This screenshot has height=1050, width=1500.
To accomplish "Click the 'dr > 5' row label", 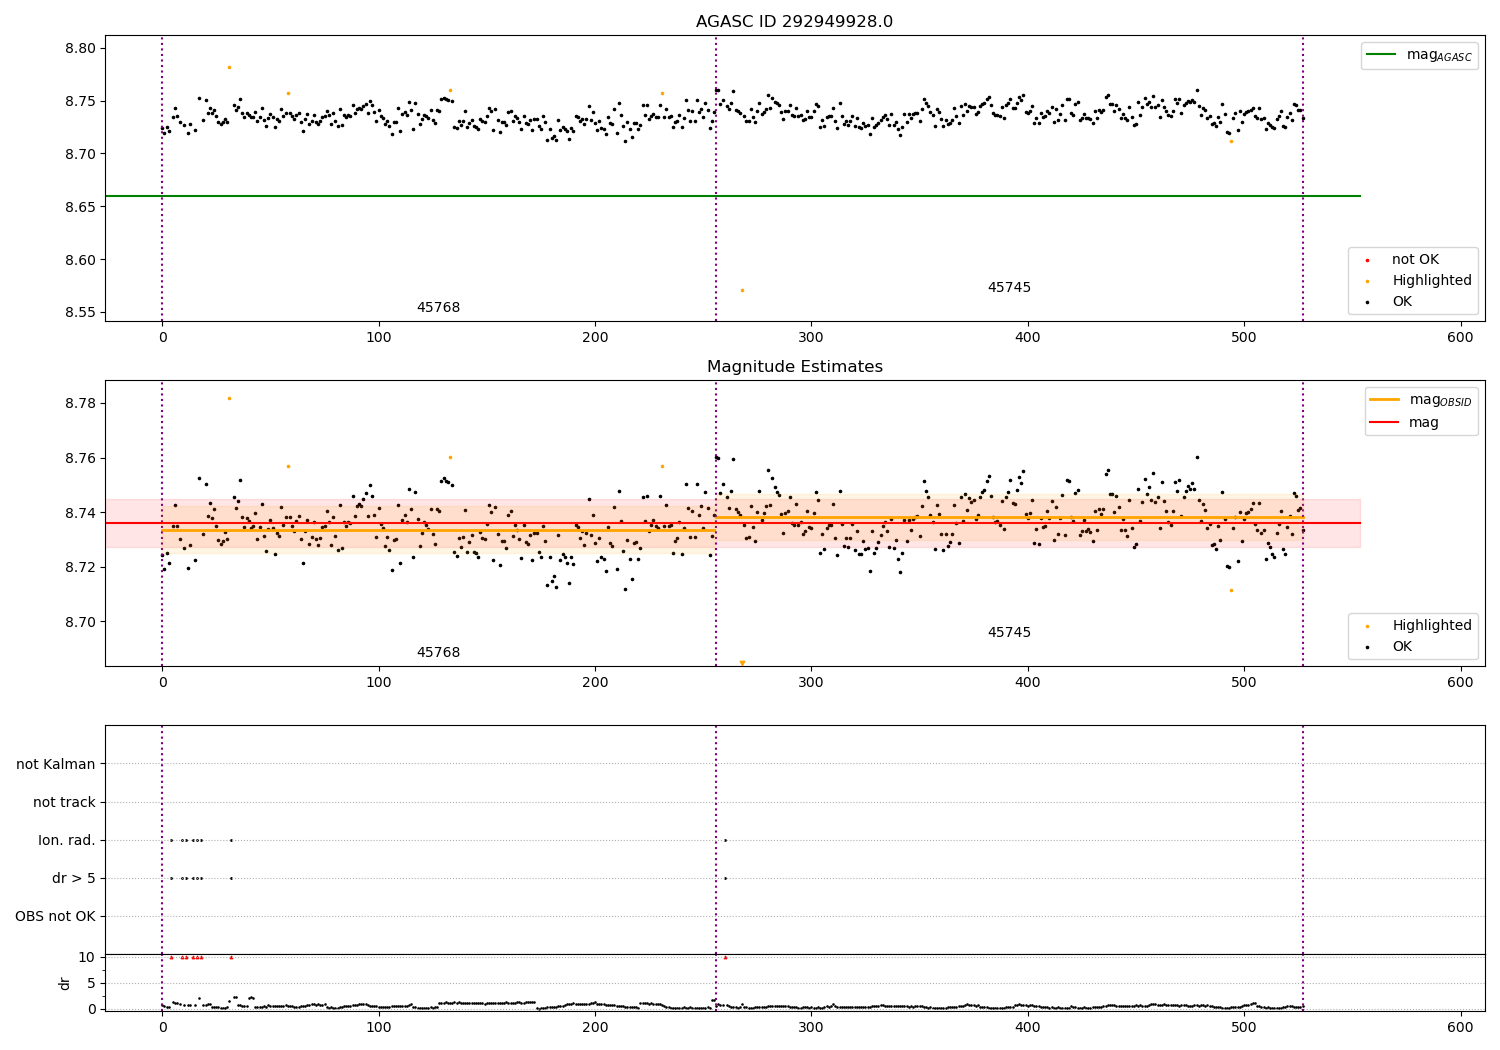I will tap(74, 878).
